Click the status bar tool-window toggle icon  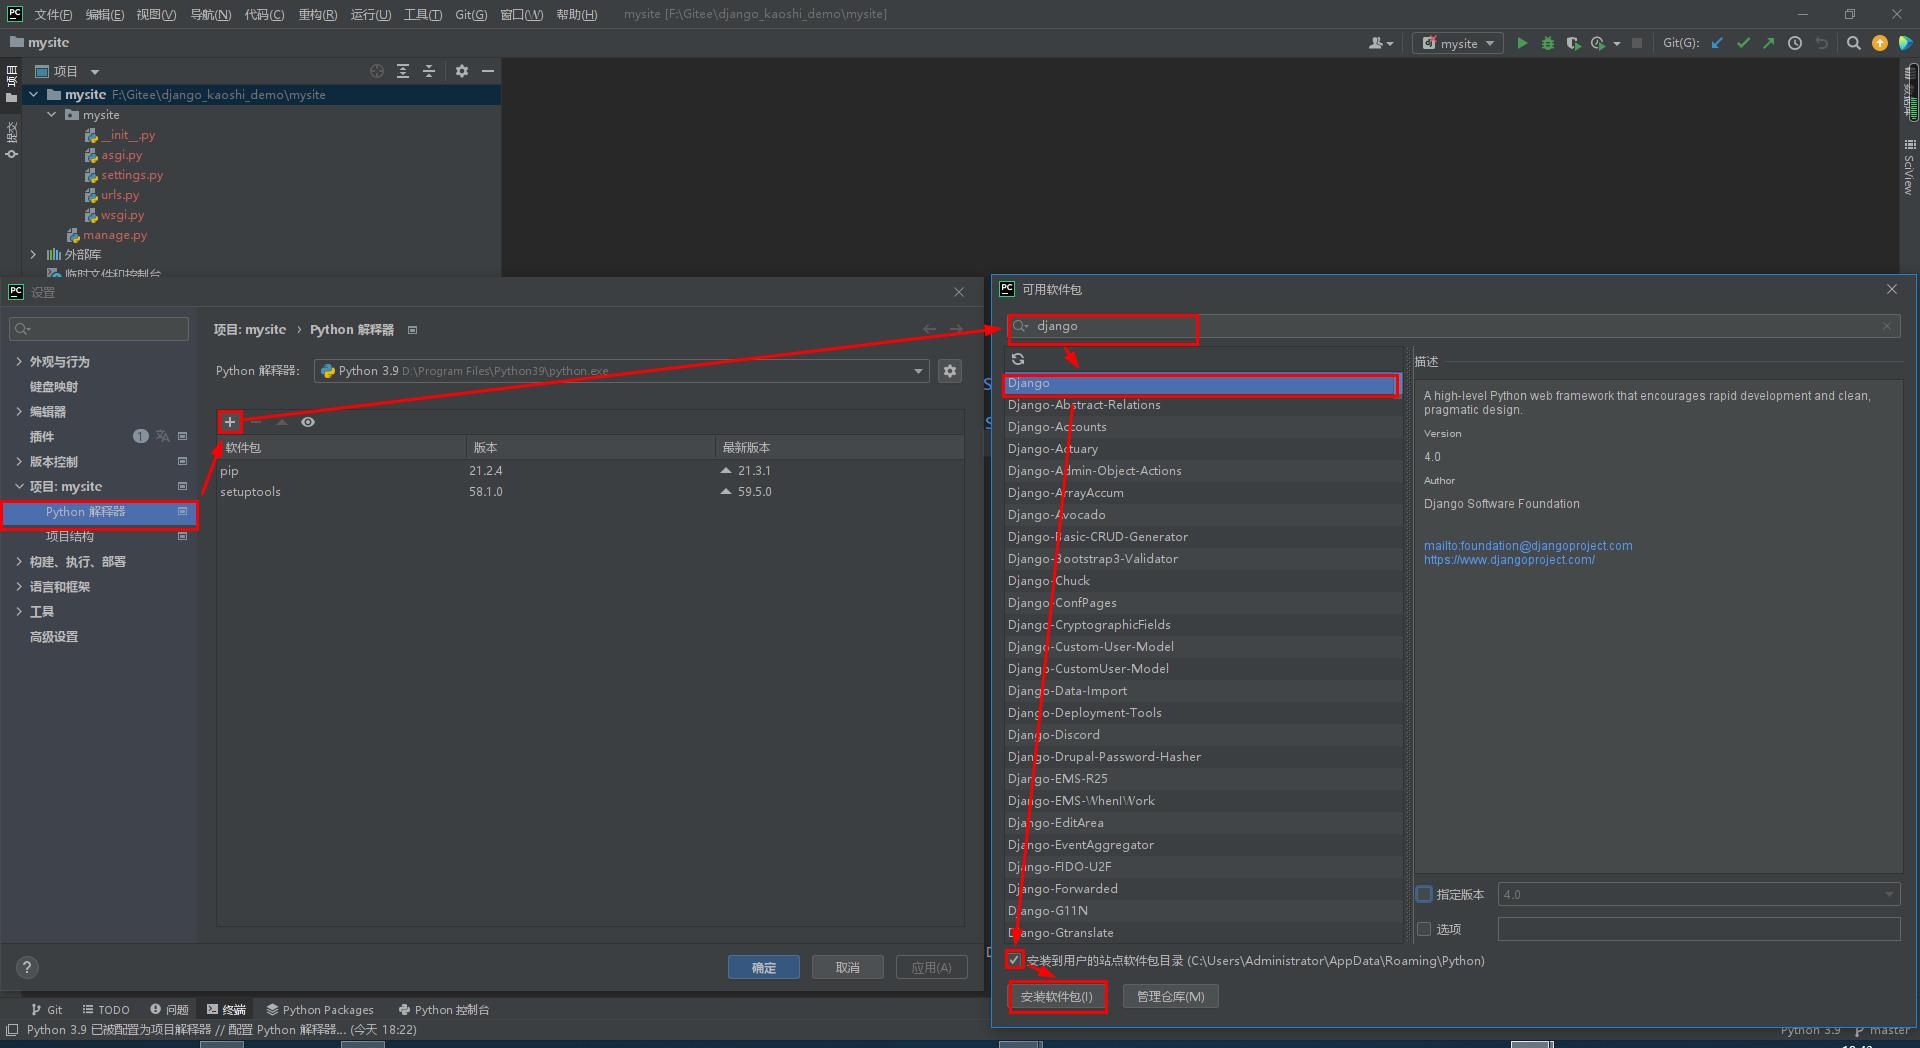tap(12, 1030)
